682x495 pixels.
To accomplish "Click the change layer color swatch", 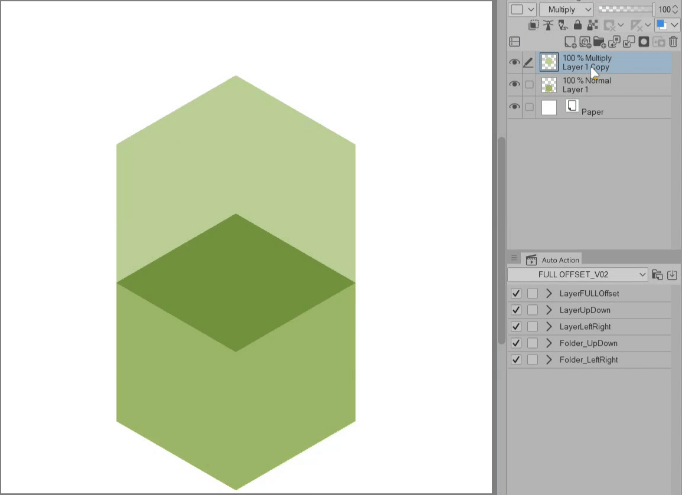I will coord(661,25).
